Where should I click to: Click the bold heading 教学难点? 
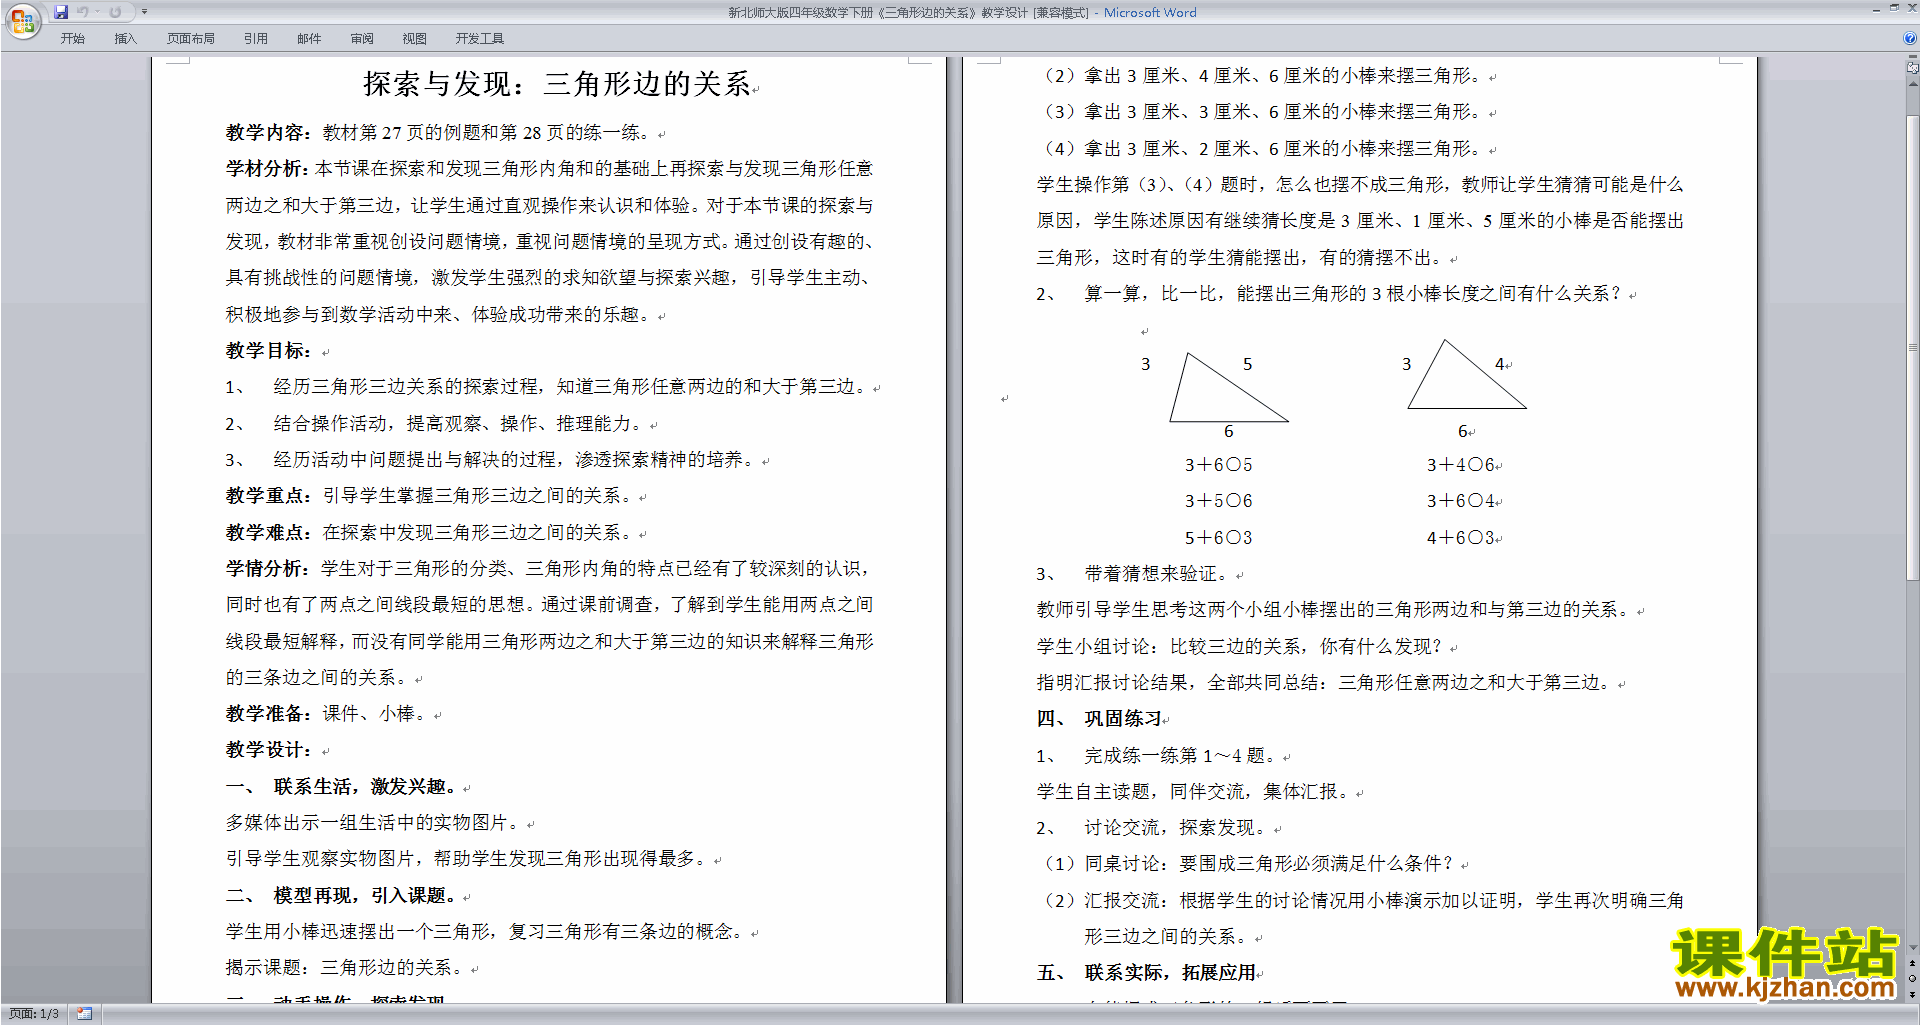click(269, 533)
